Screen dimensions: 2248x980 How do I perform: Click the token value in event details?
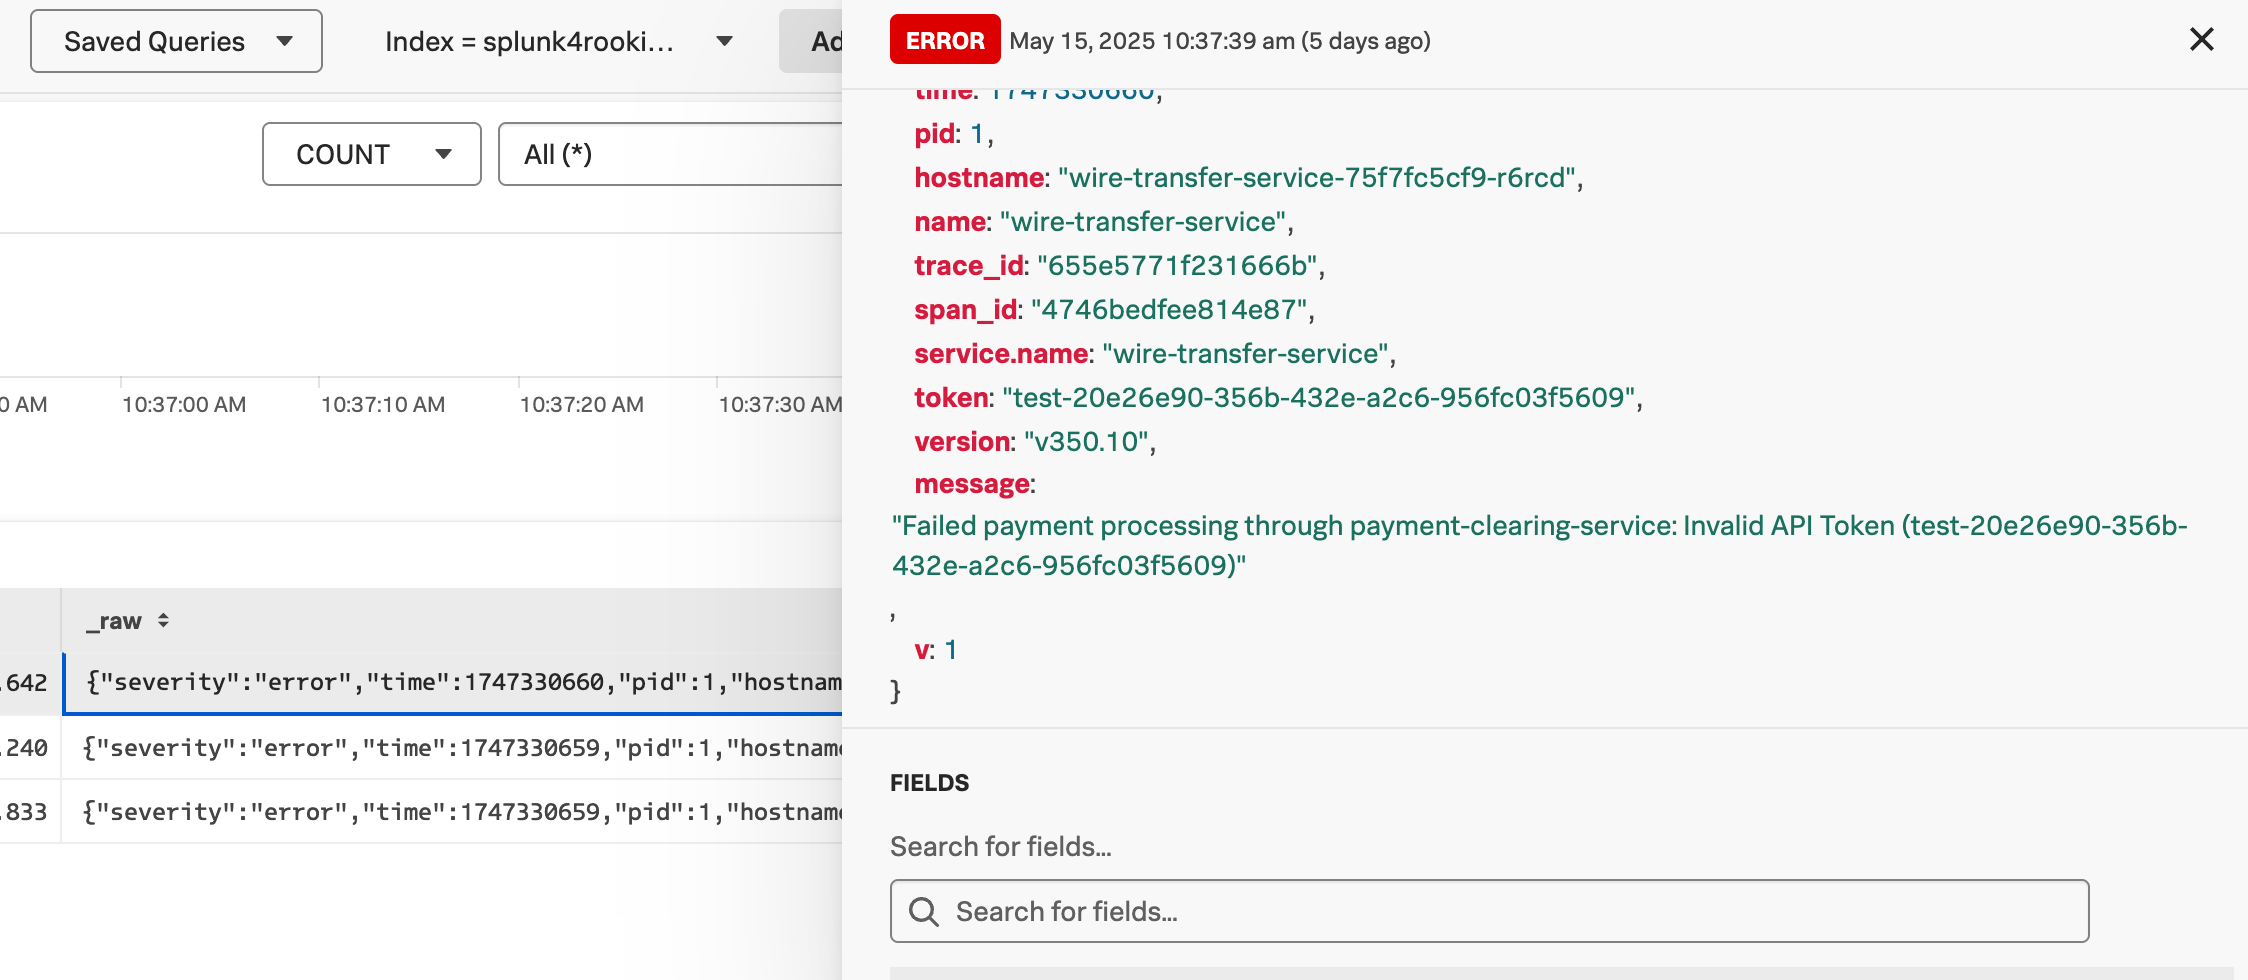pyautogui.click(x=1320, y=397)
